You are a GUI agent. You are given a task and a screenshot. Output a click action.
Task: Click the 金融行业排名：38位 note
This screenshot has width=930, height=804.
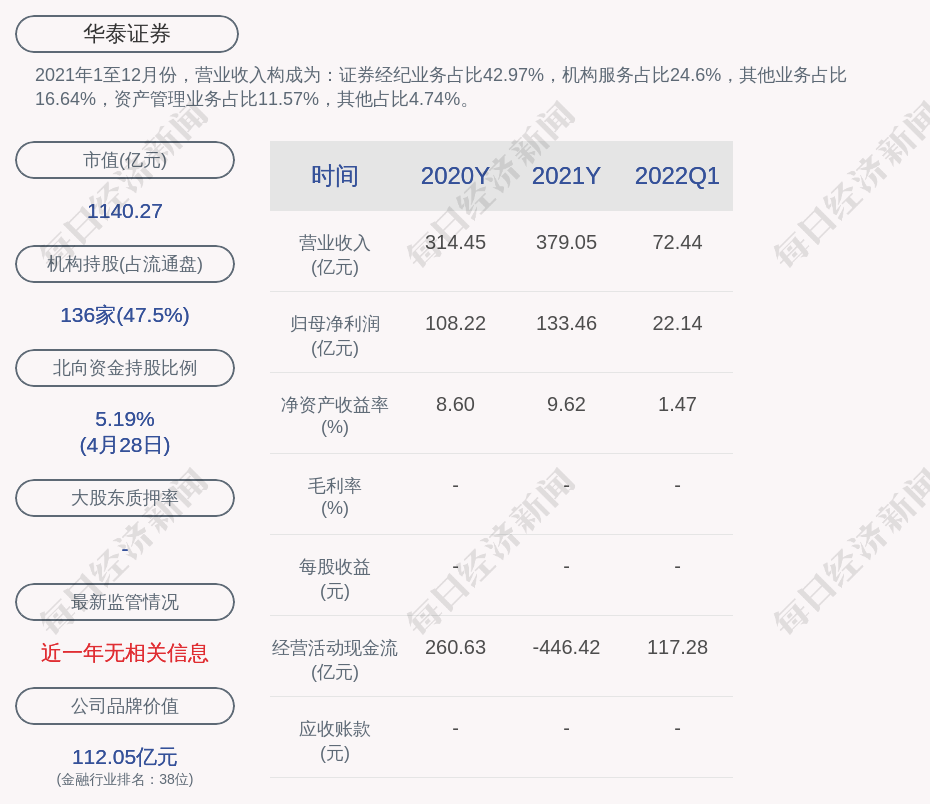tap(125, 779)
